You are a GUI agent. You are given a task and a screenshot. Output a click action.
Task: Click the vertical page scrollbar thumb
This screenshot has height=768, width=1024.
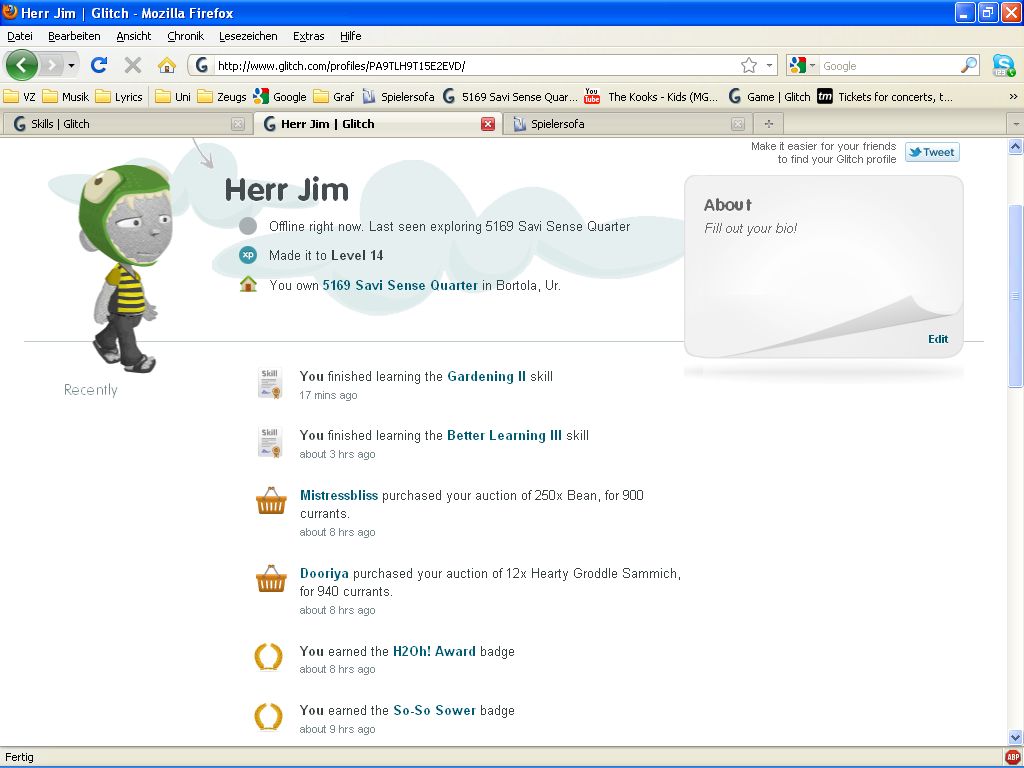pos(1015,295)
